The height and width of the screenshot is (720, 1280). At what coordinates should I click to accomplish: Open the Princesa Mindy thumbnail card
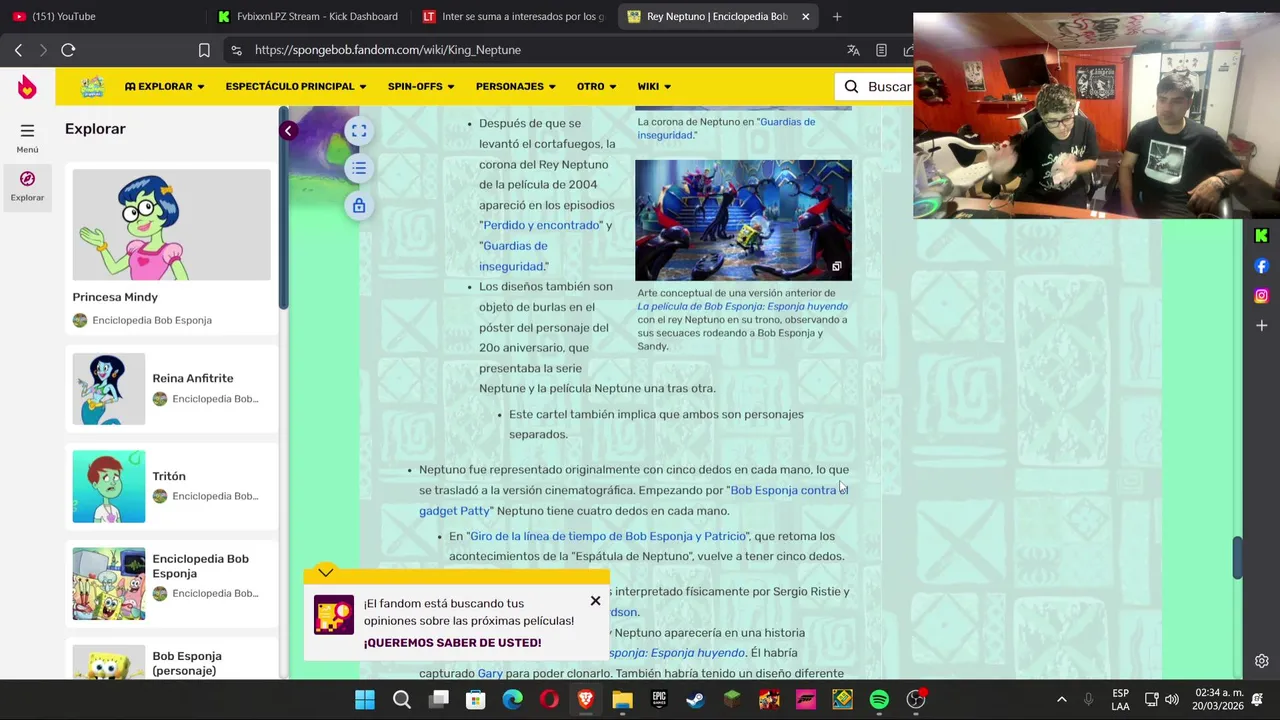click(171, 225)
